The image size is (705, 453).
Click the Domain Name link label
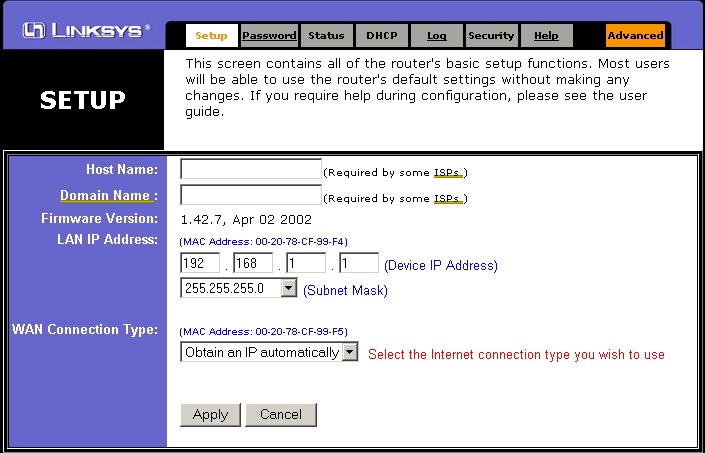(107, 195)
